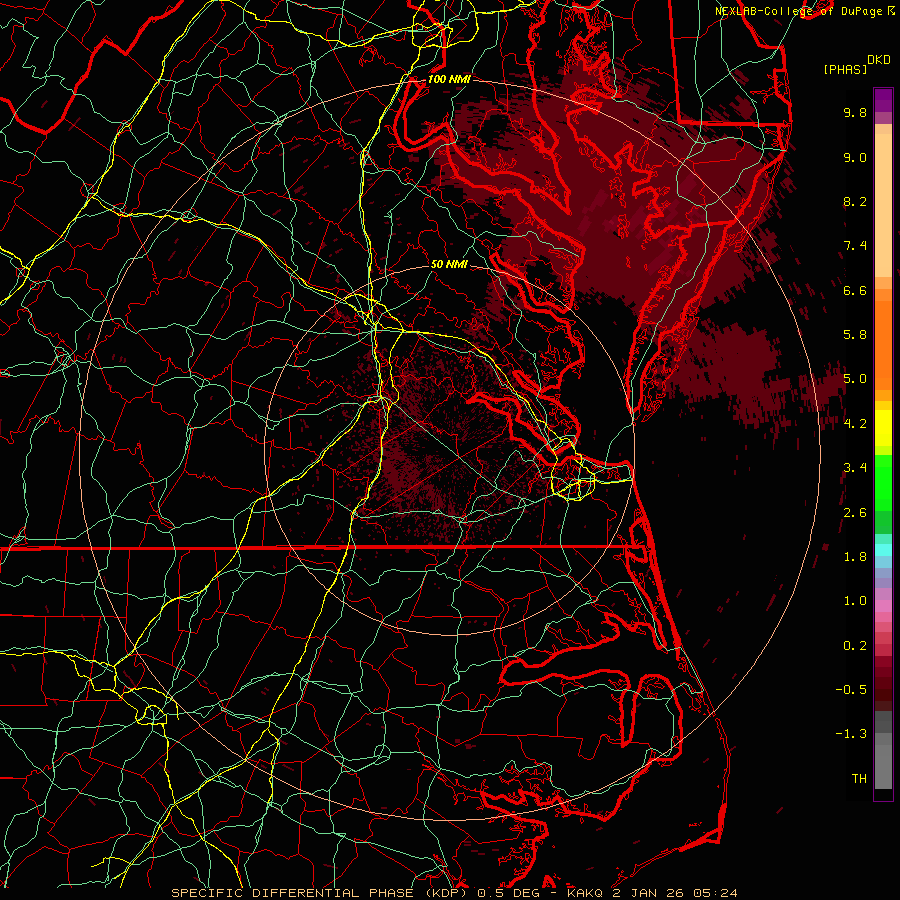Select the 0.2 legend value
The height and width of the screenshot is (900, 900).
(x=855, y=646)
